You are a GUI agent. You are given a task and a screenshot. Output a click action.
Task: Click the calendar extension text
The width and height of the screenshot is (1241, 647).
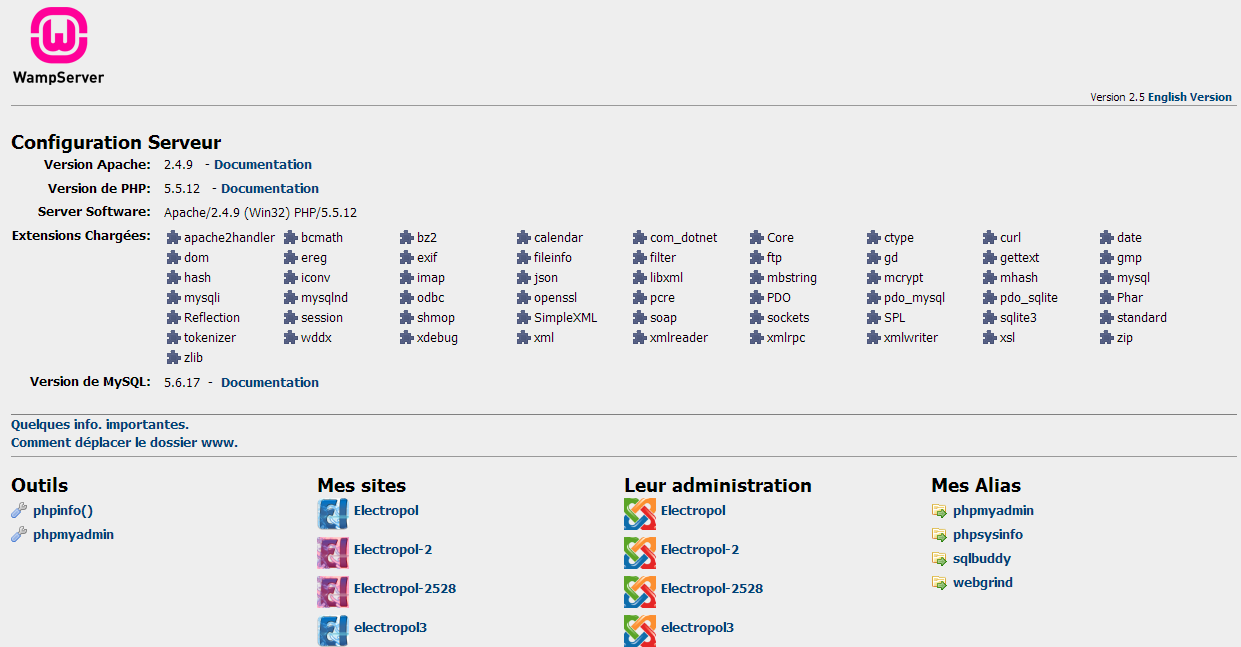point(558,238)
